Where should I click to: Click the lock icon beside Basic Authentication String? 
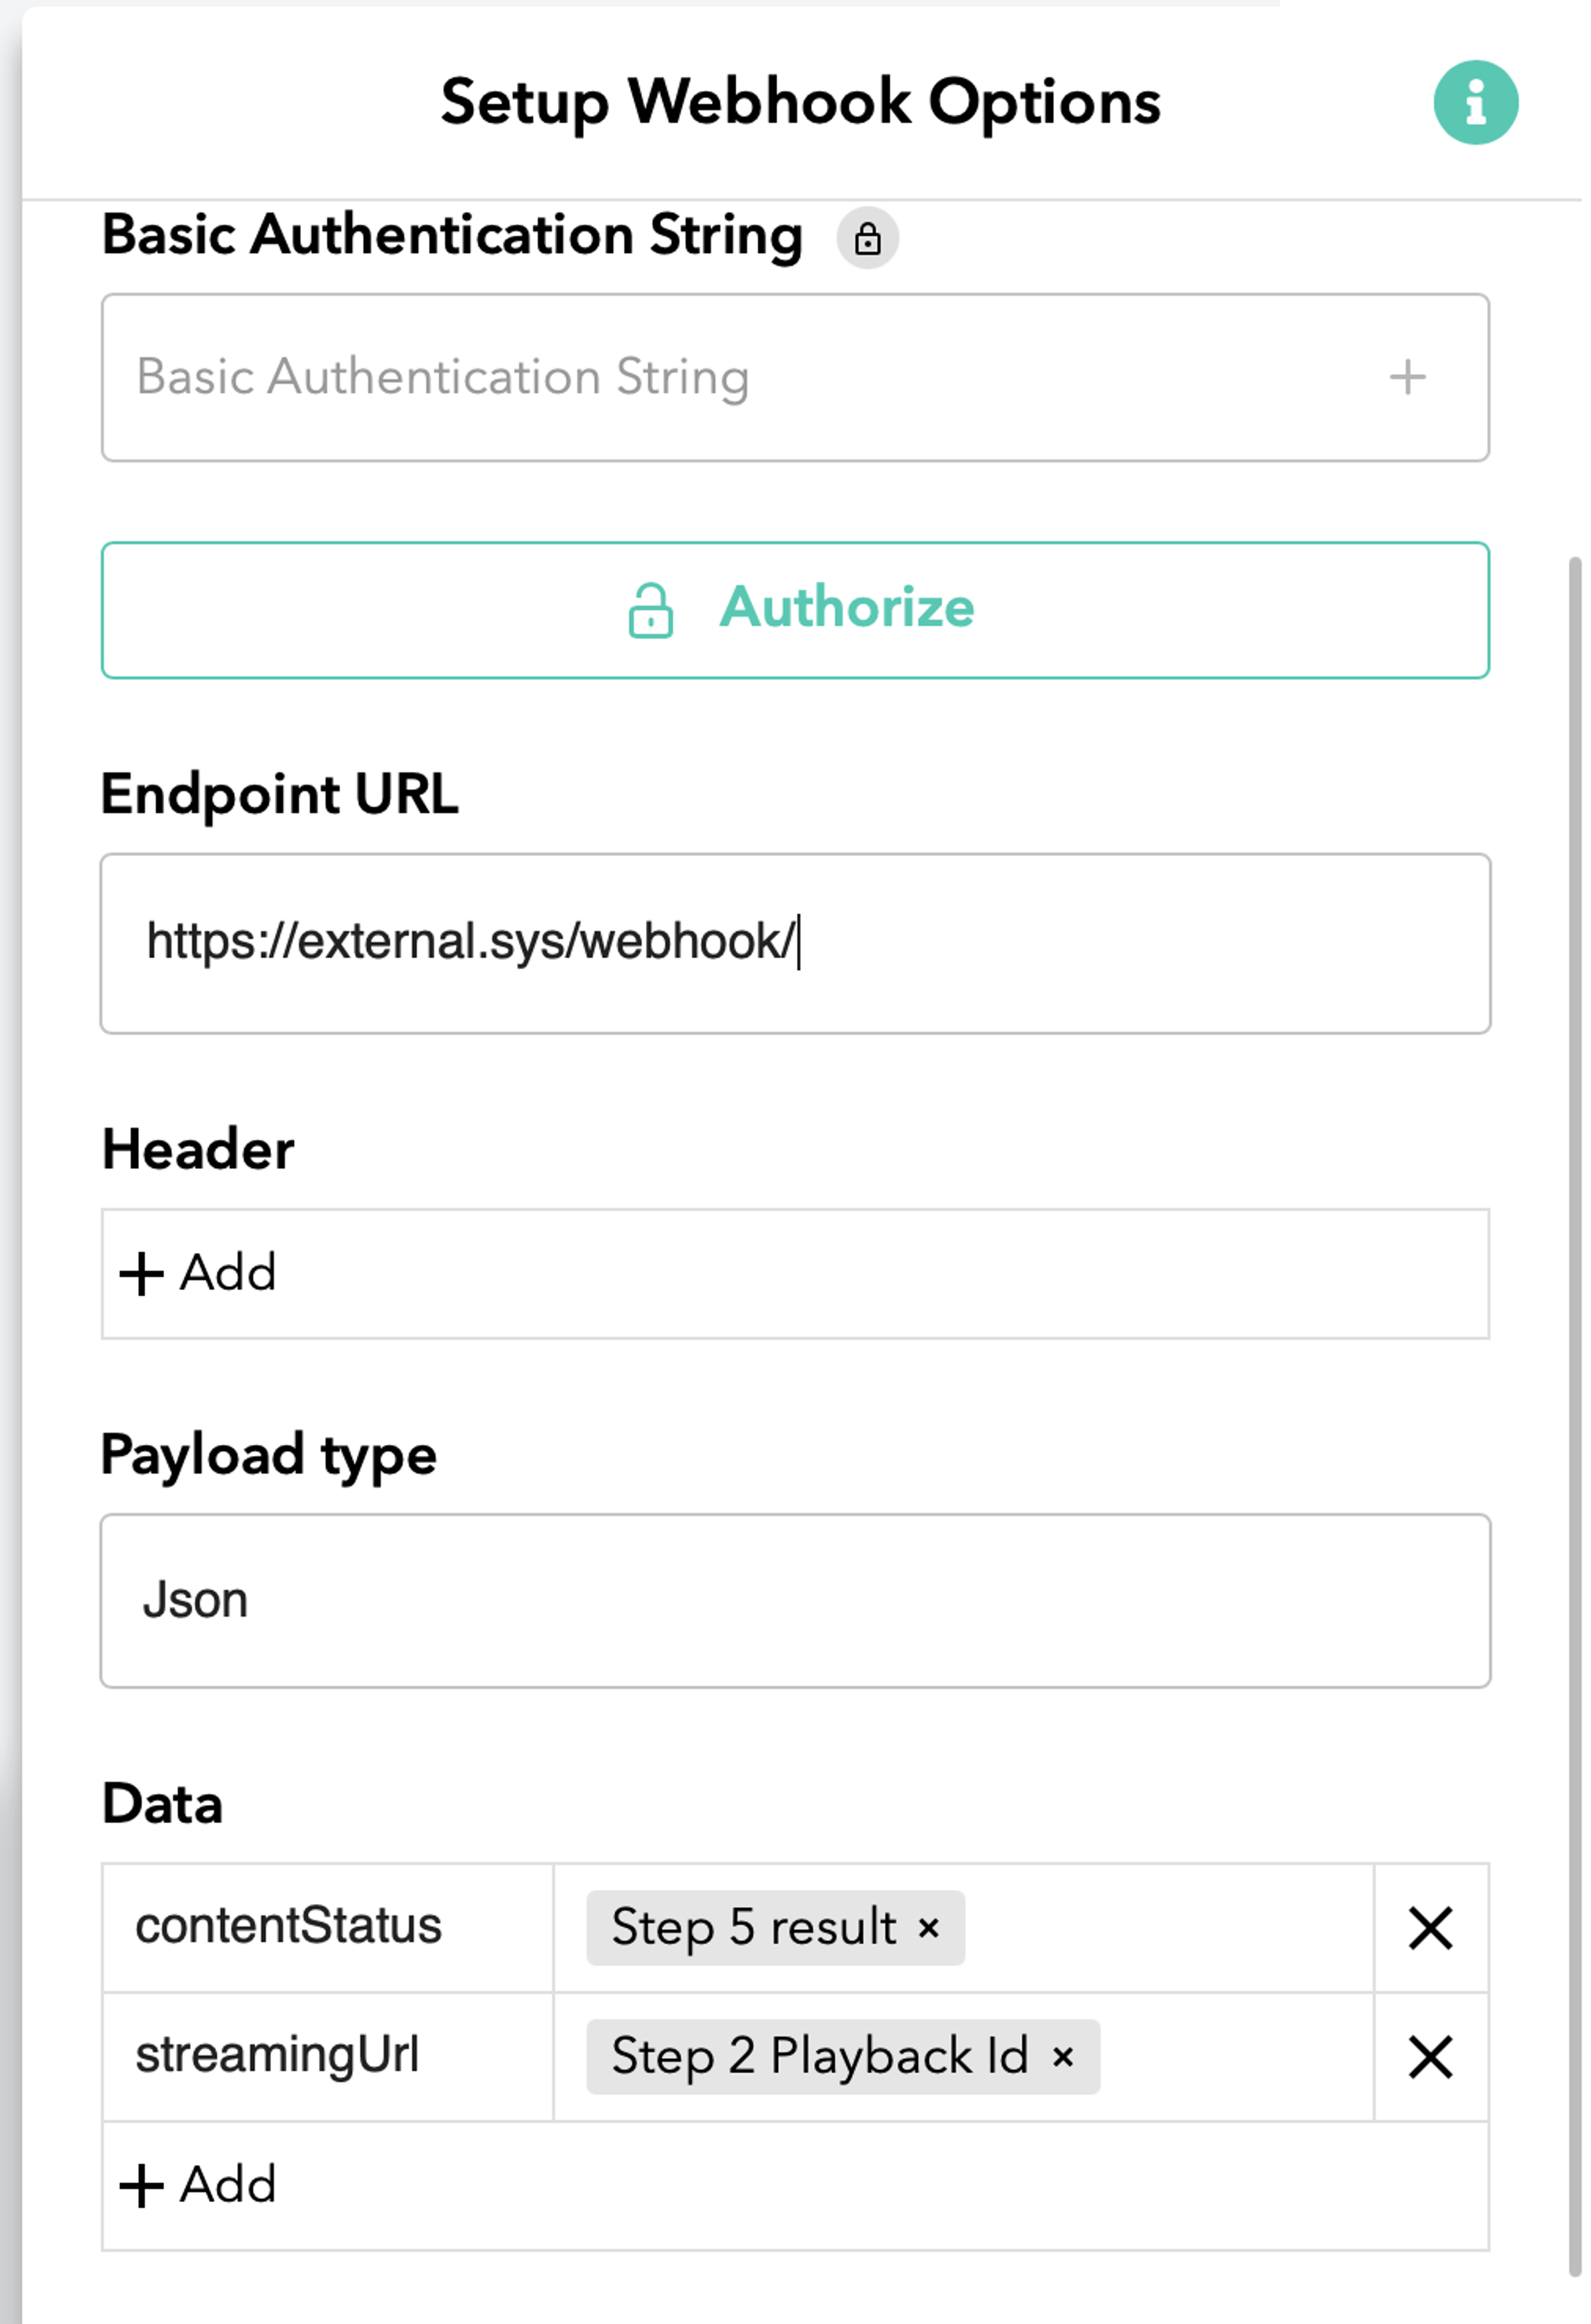[867, 238]
